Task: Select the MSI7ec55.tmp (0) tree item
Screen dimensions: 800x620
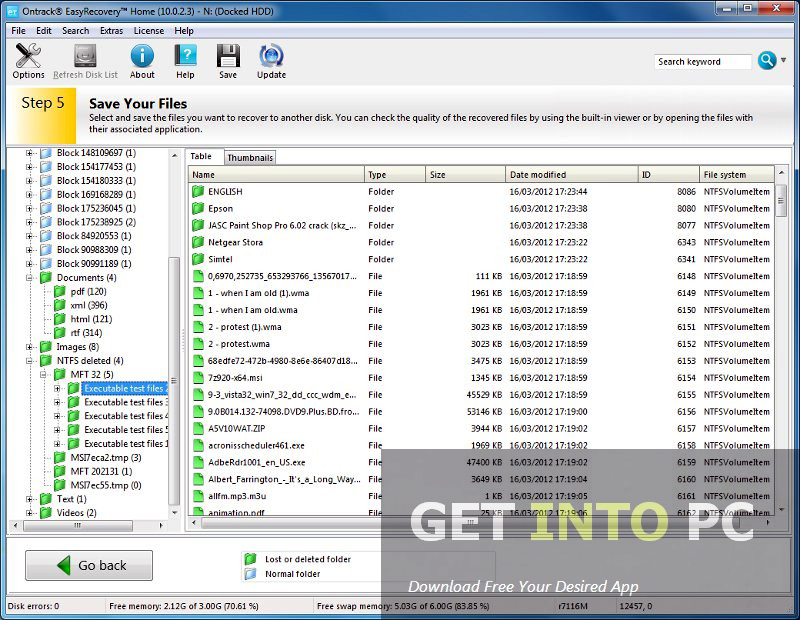Action: (x=106, y=485)
